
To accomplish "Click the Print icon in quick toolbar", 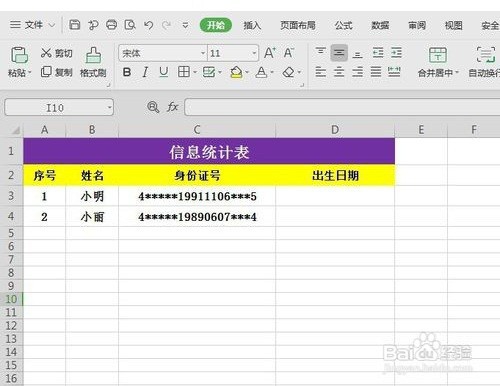I will (111, 25).
